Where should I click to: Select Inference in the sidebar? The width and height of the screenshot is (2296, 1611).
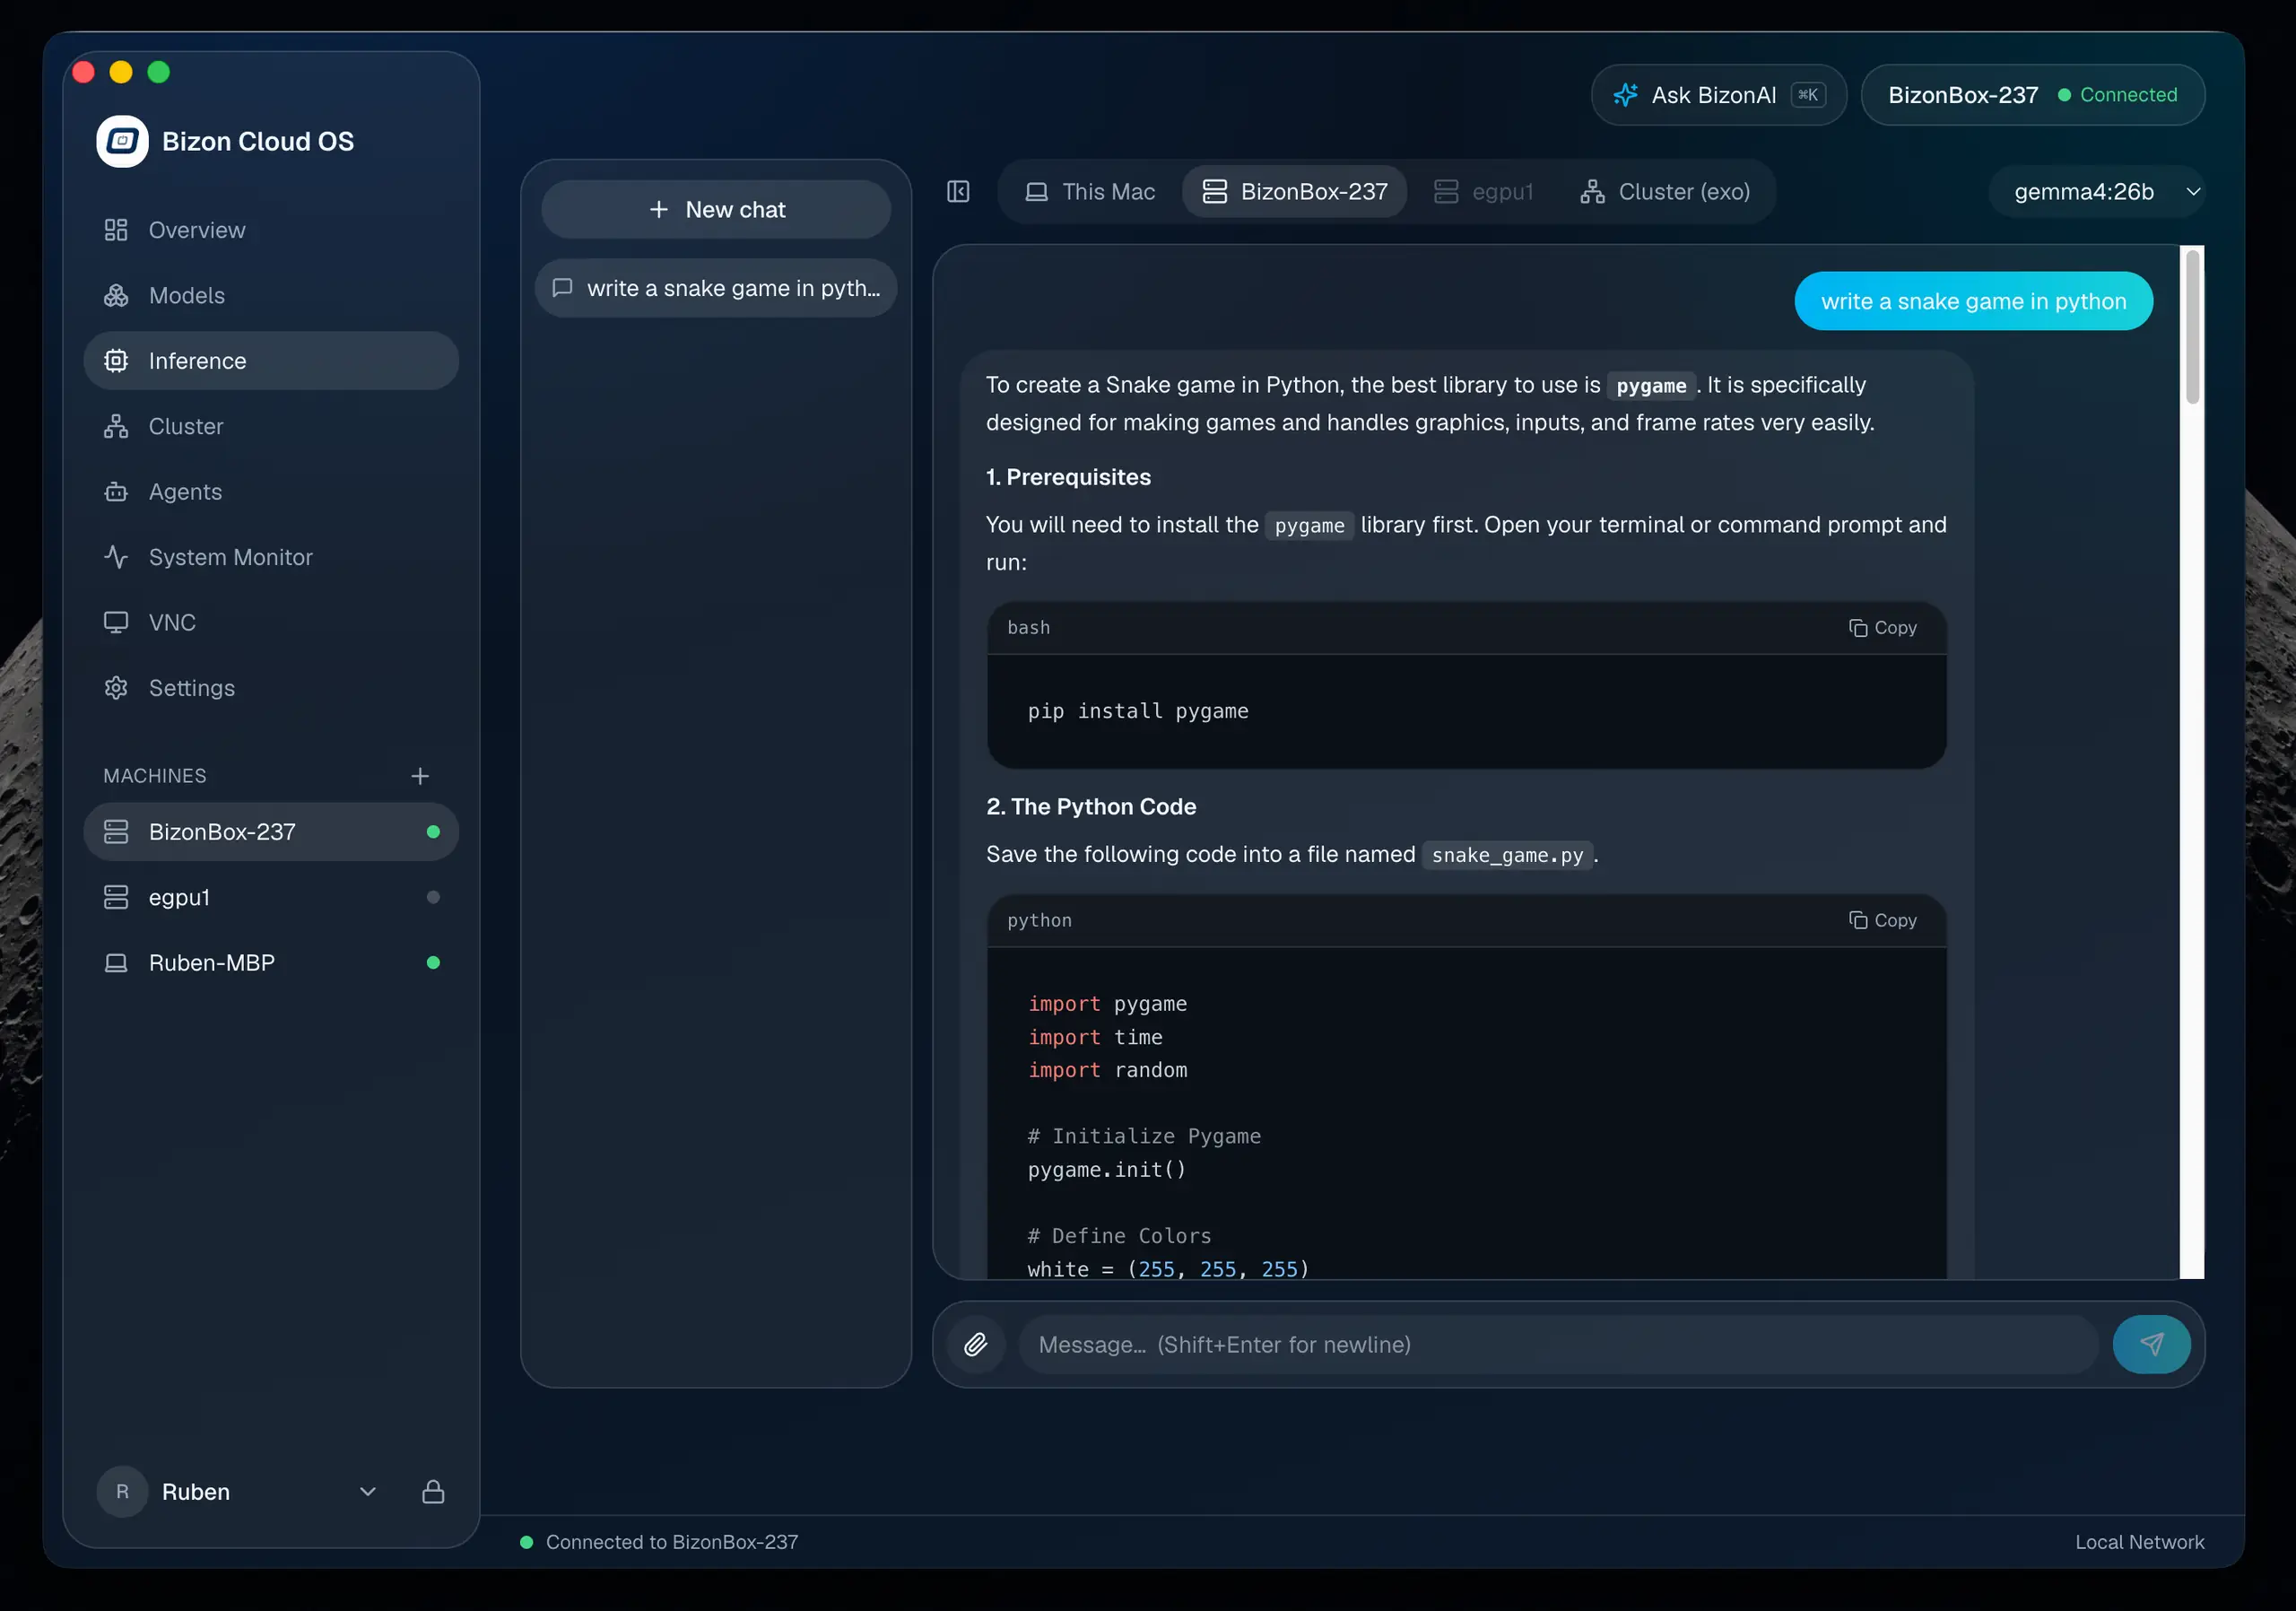[x=271, y=361]
